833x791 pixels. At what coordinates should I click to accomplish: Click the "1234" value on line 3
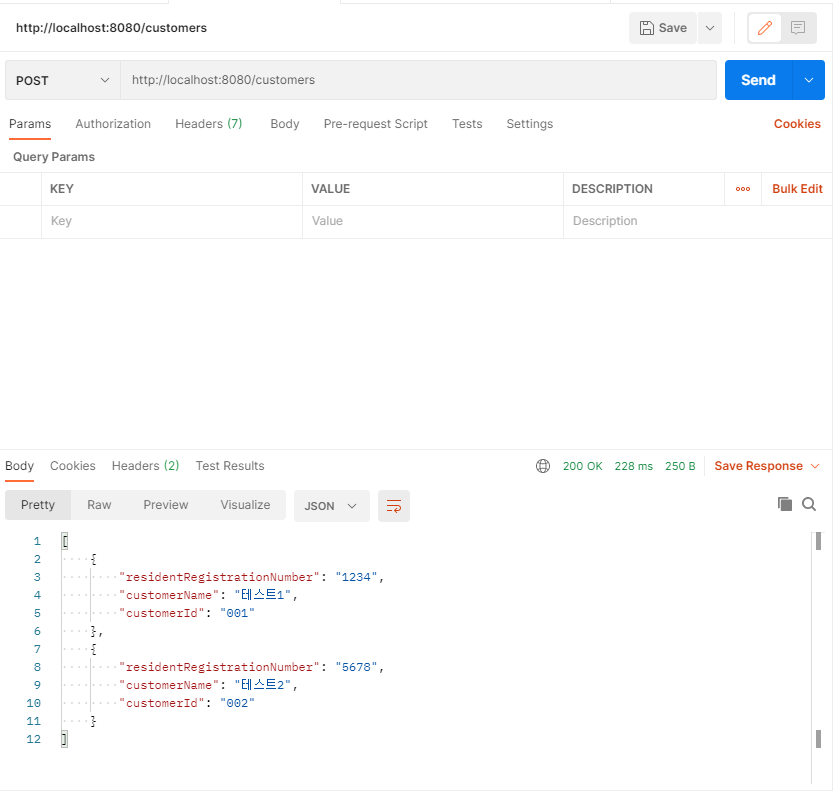tap(356, 577)
